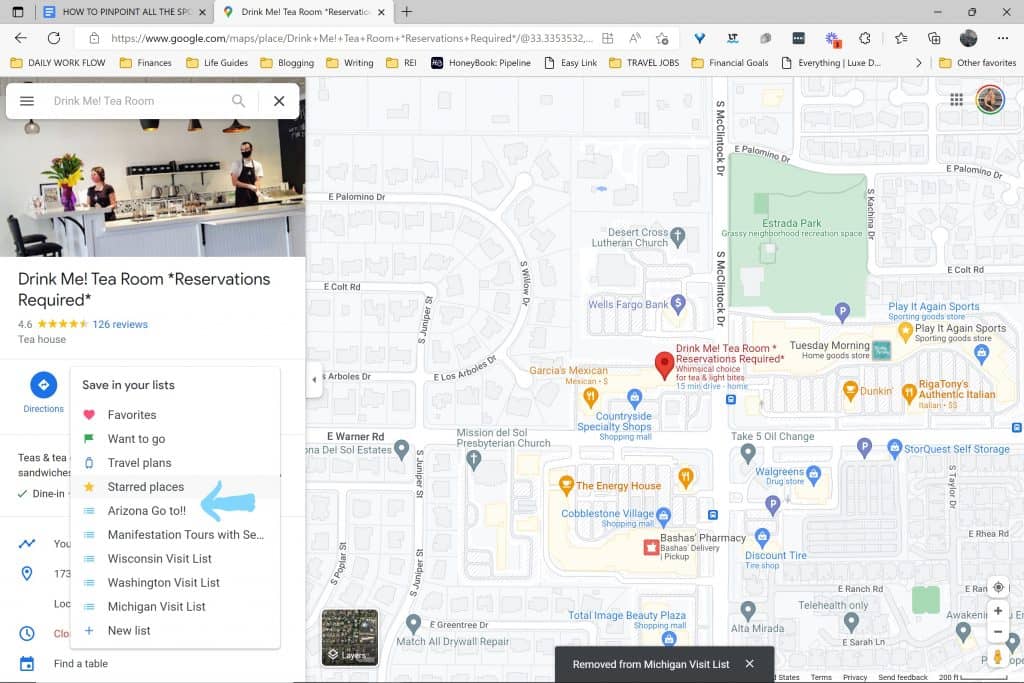1024x683 pixels.
Task: Select the Discount Tire marker
Action: click(761, 538)
